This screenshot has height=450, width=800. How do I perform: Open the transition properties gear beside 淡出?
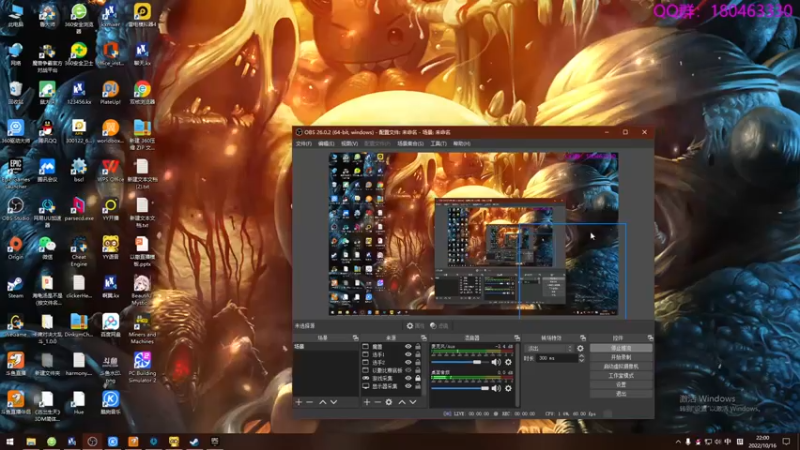click(x=580, y=348)
